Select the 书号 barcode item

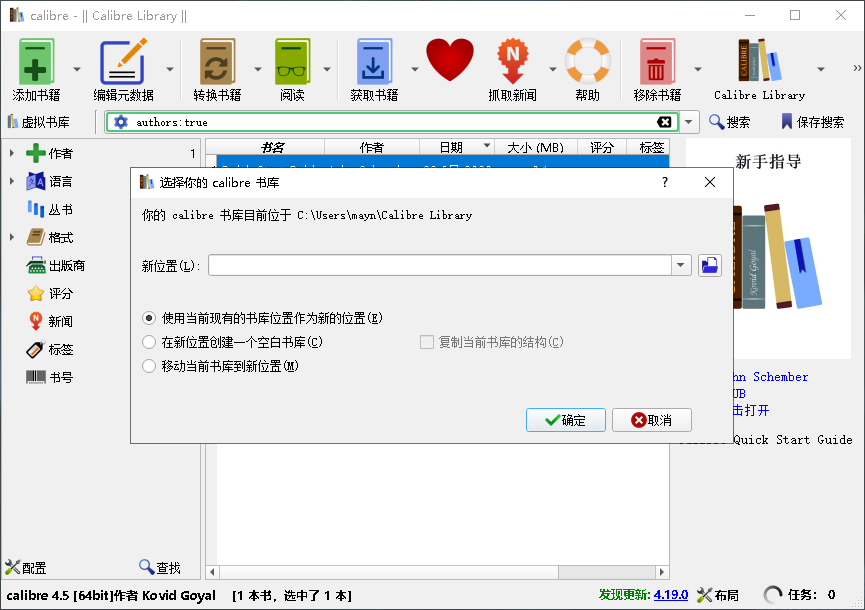pyautogui.click(x=50, y=378)
